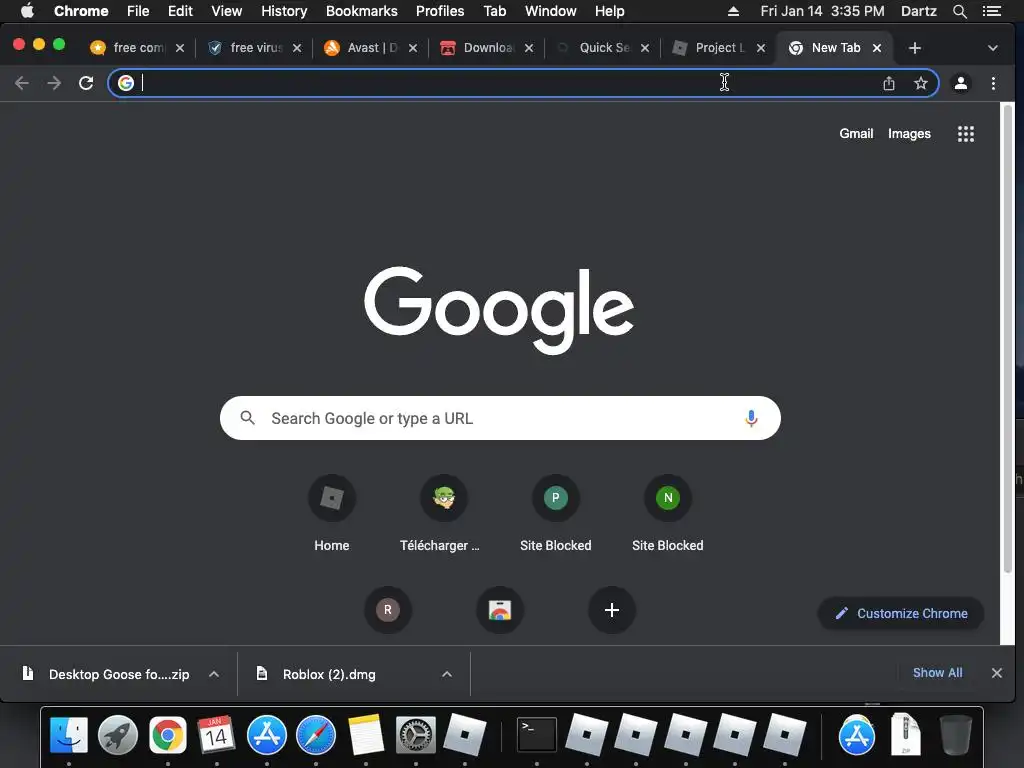Screen dimensions: 1024x768
Task: Open the Home shortcut tile
Action: (332, 514)
